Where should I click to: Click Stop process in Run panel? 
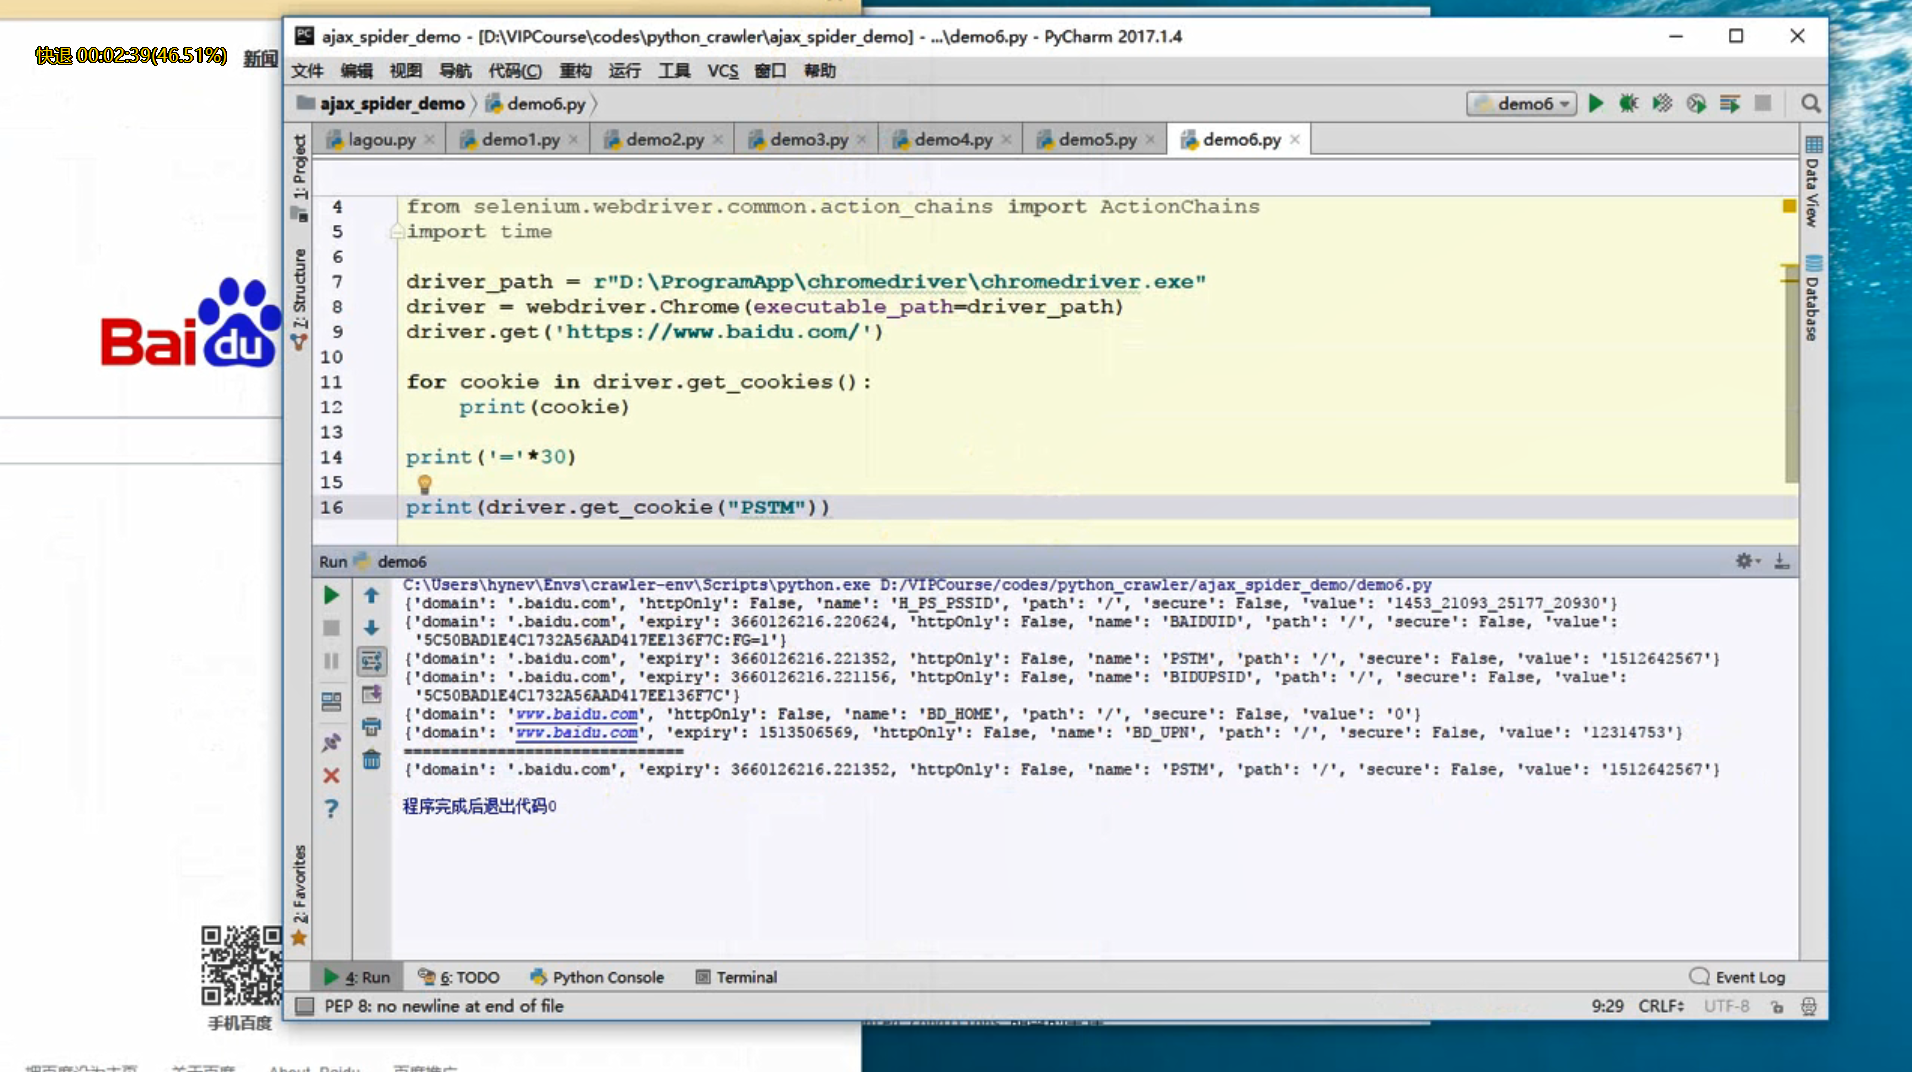331,628
